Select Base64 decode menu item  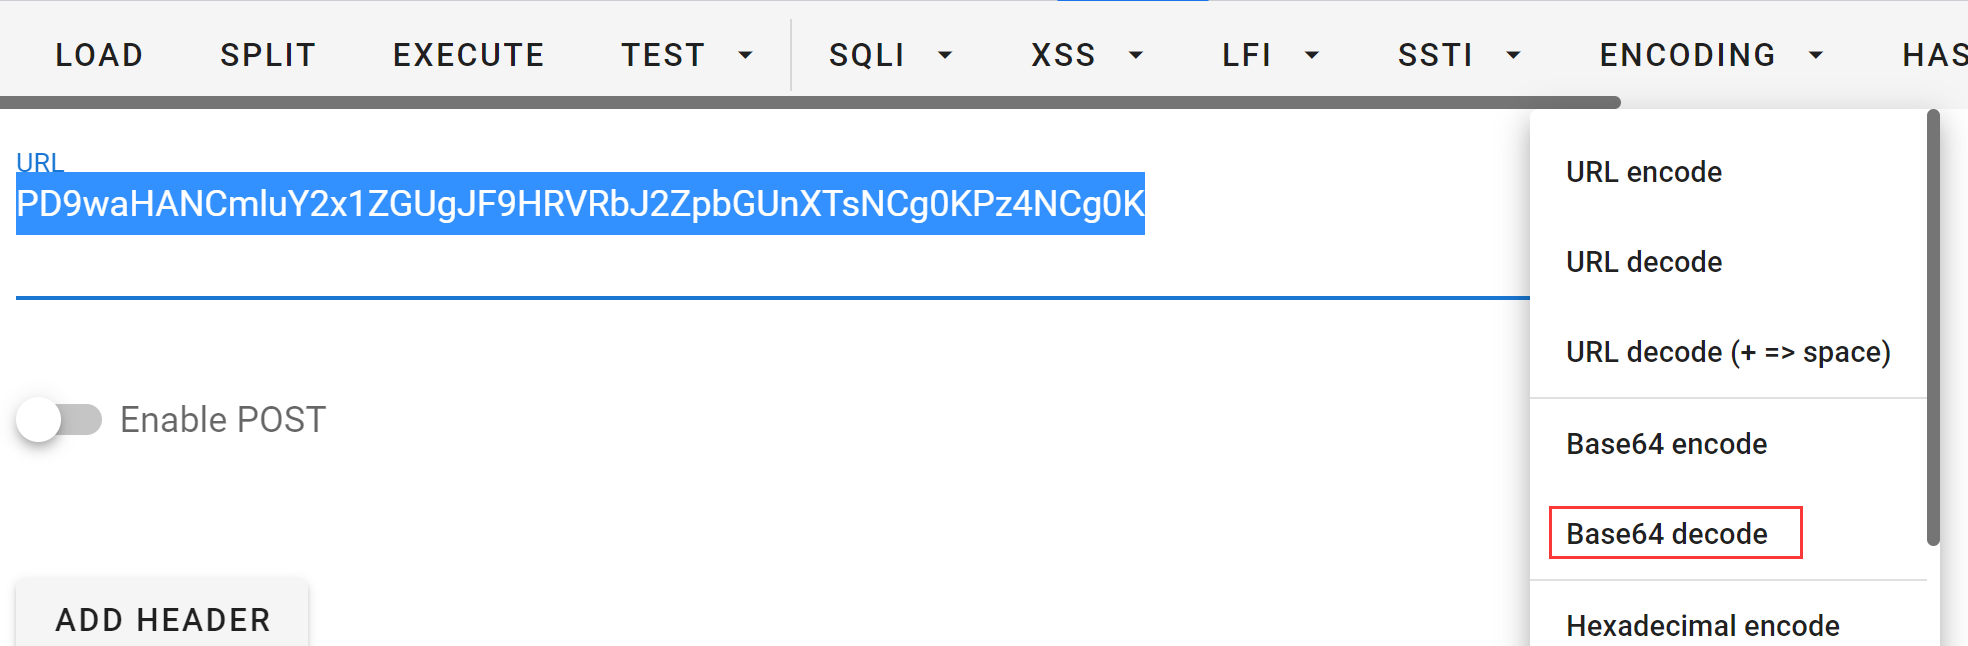click(x=1667, y=534)
